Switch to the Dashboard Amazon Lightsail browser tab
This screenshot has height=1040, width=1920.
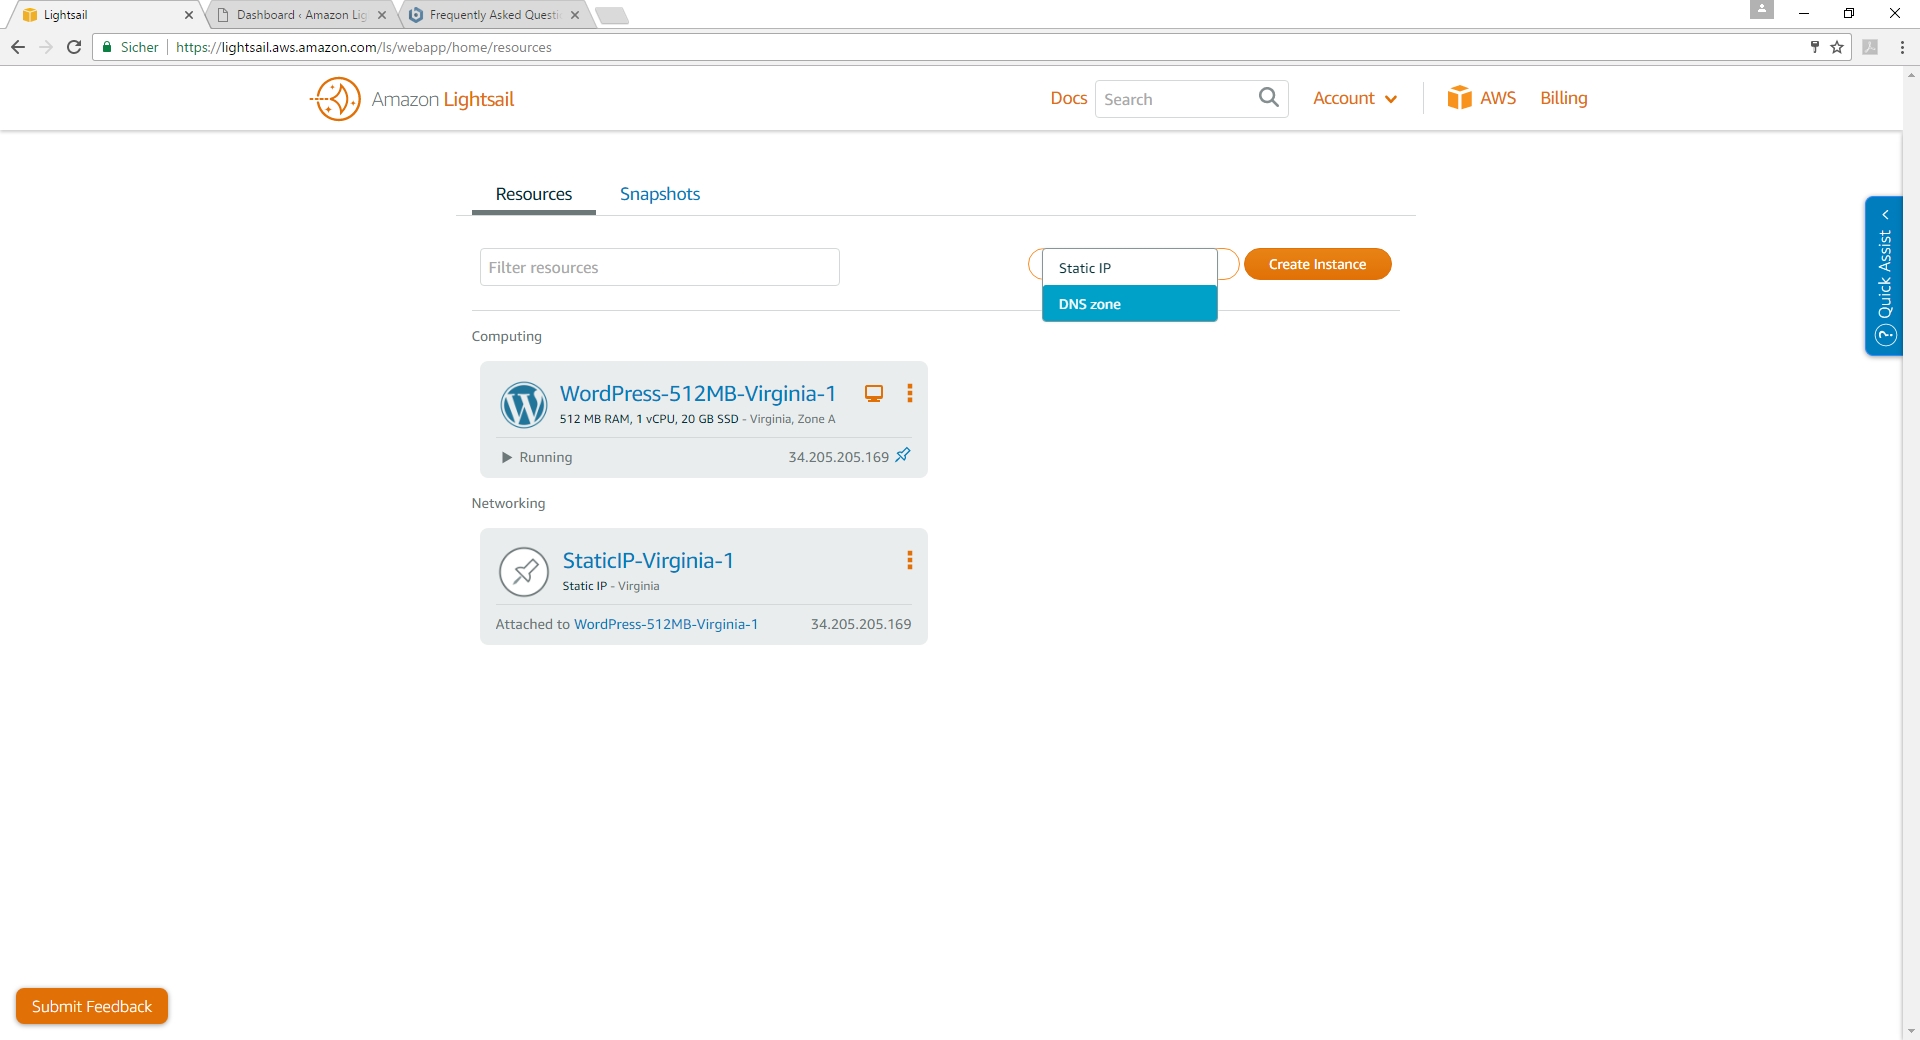coord(301,15)
